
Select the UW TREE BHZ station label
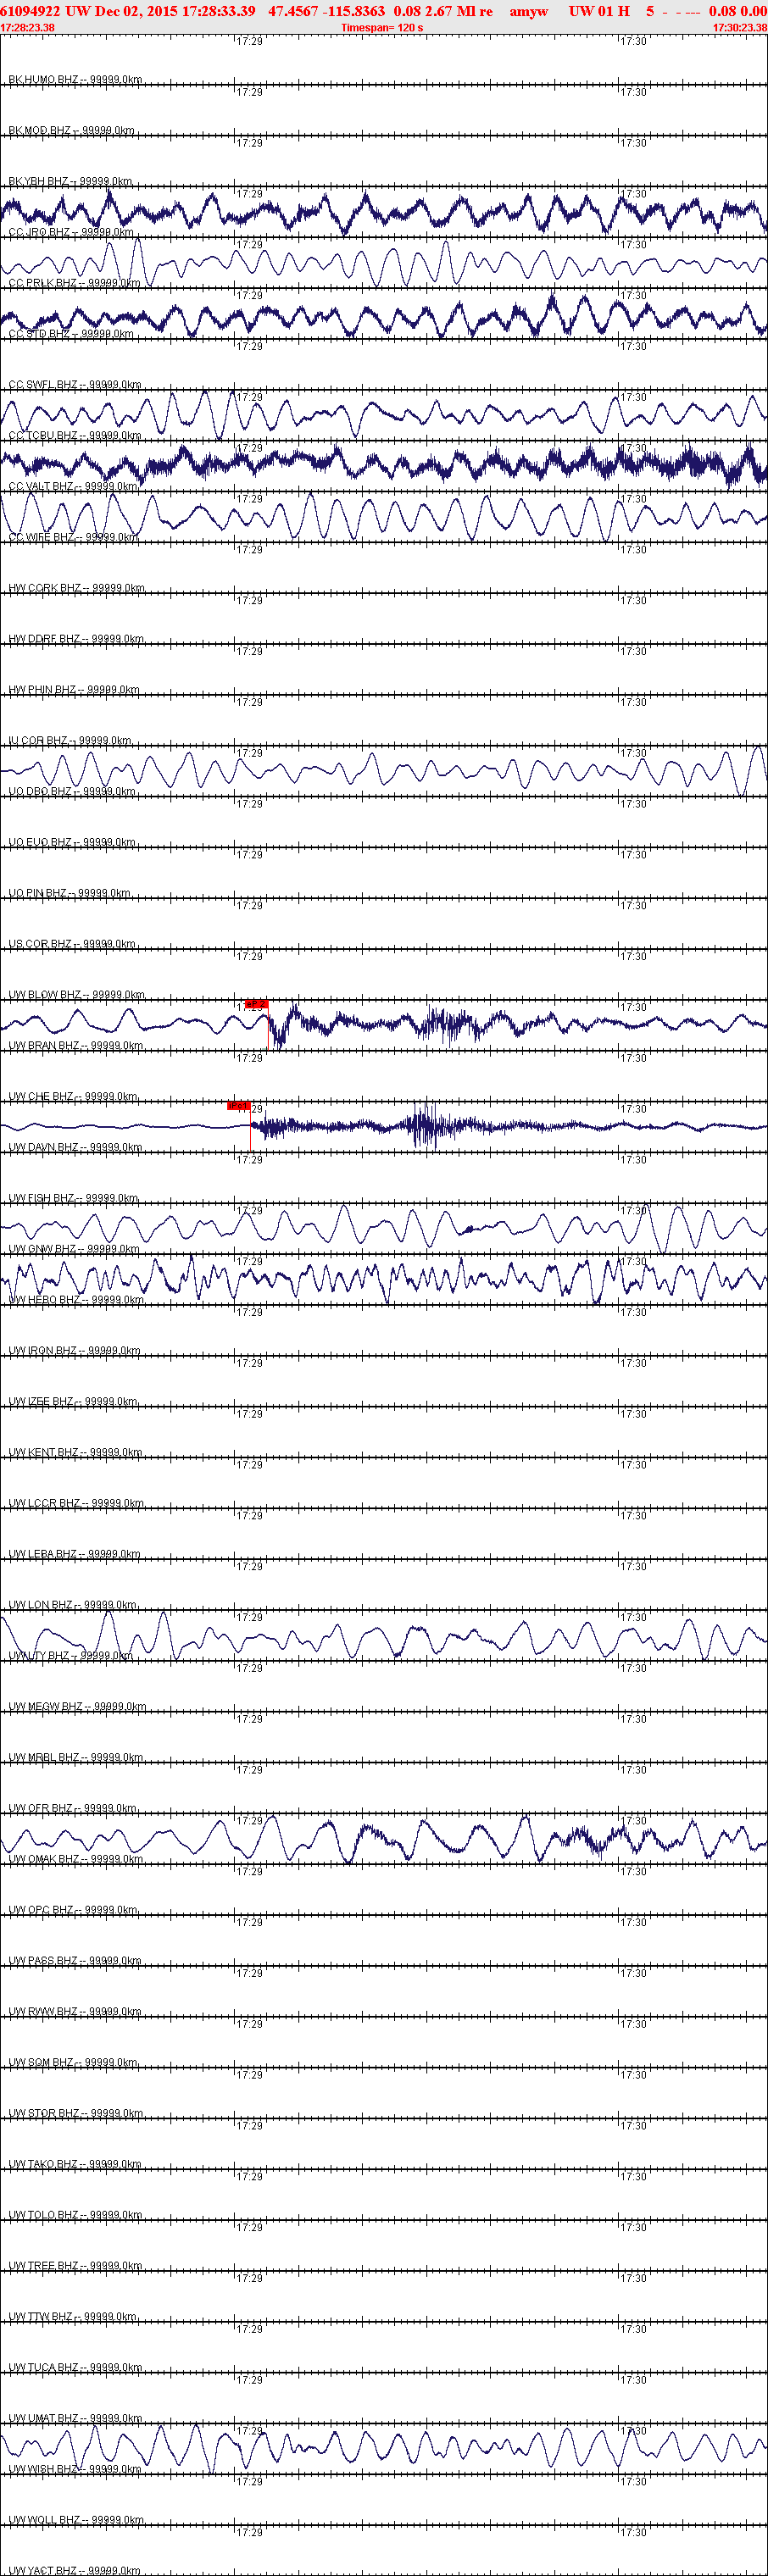[75, 2266]
